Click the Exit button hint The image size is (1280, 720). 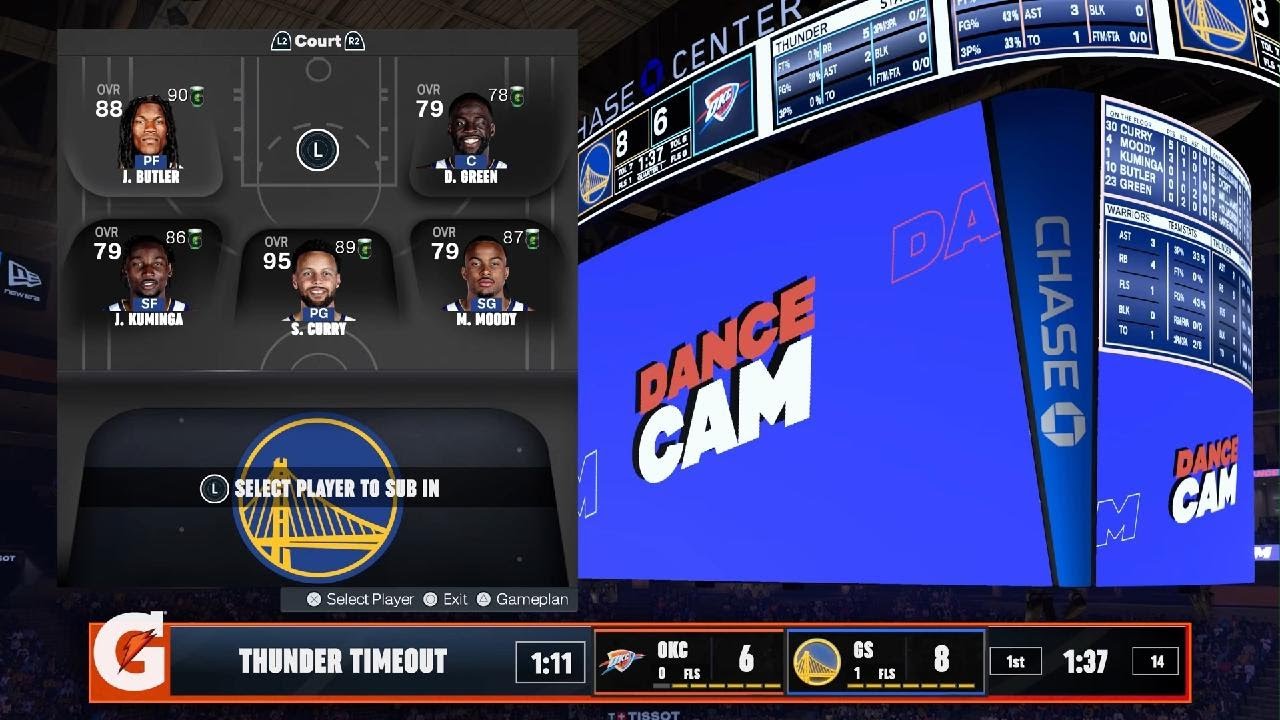pyautogui.click(x=445, y=599)
